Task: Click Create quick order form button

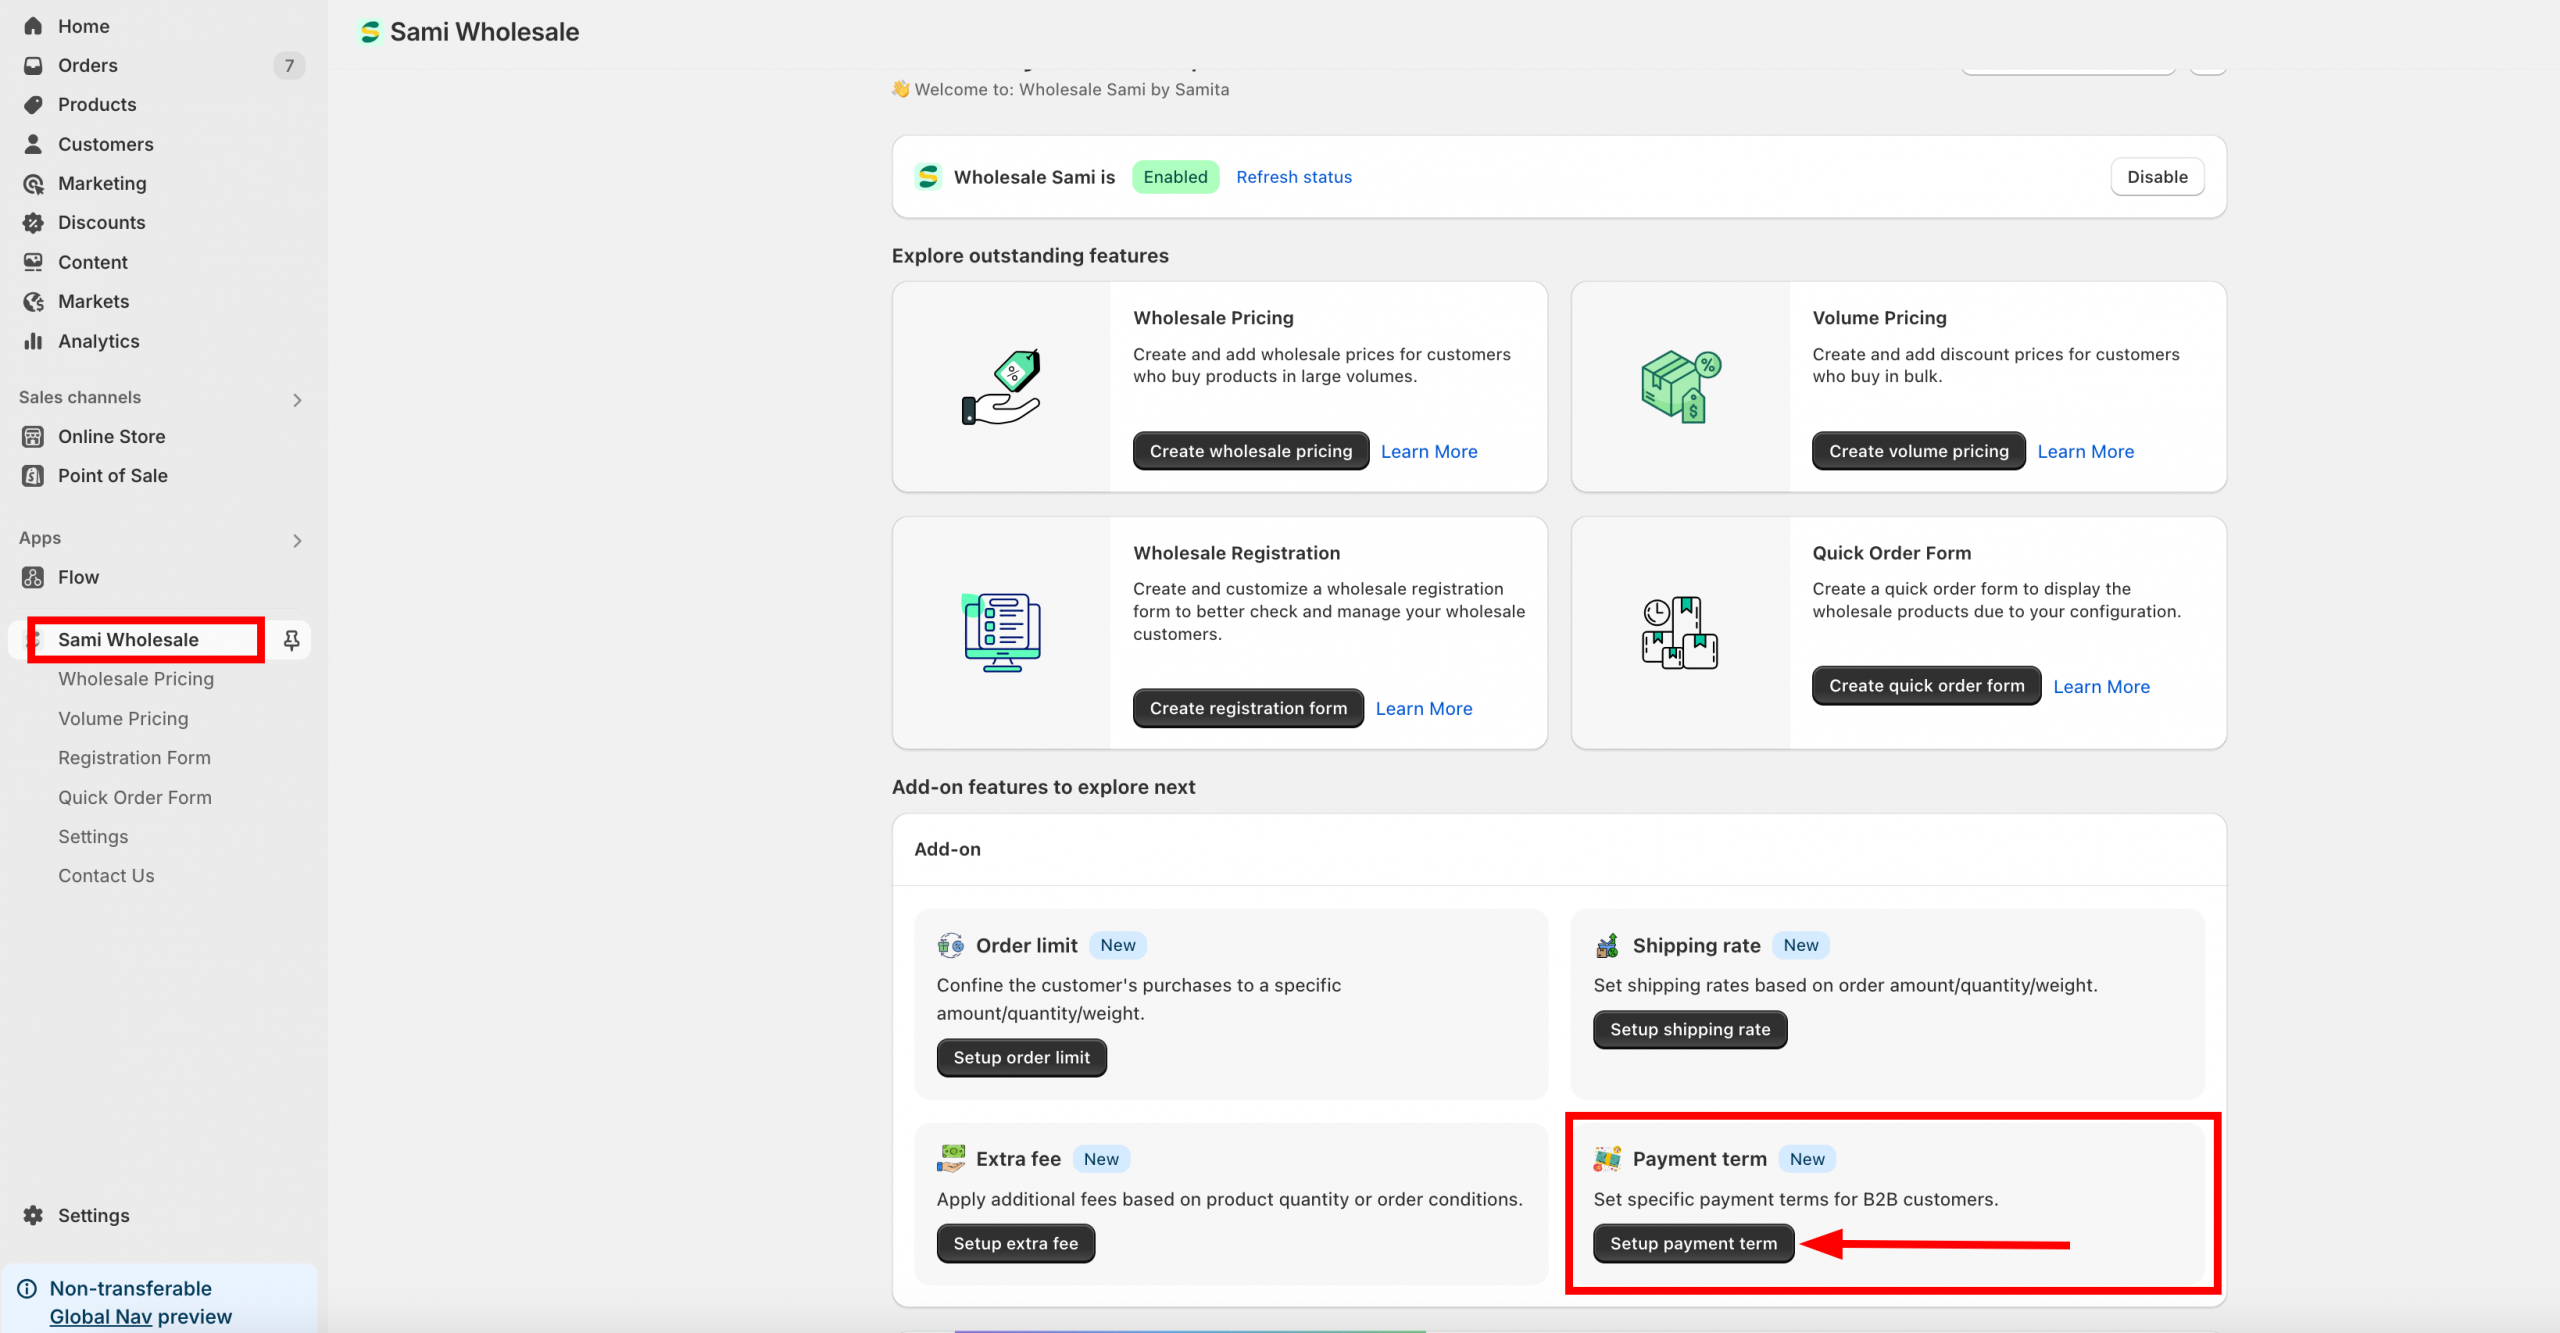Action: pos(1927,686)
